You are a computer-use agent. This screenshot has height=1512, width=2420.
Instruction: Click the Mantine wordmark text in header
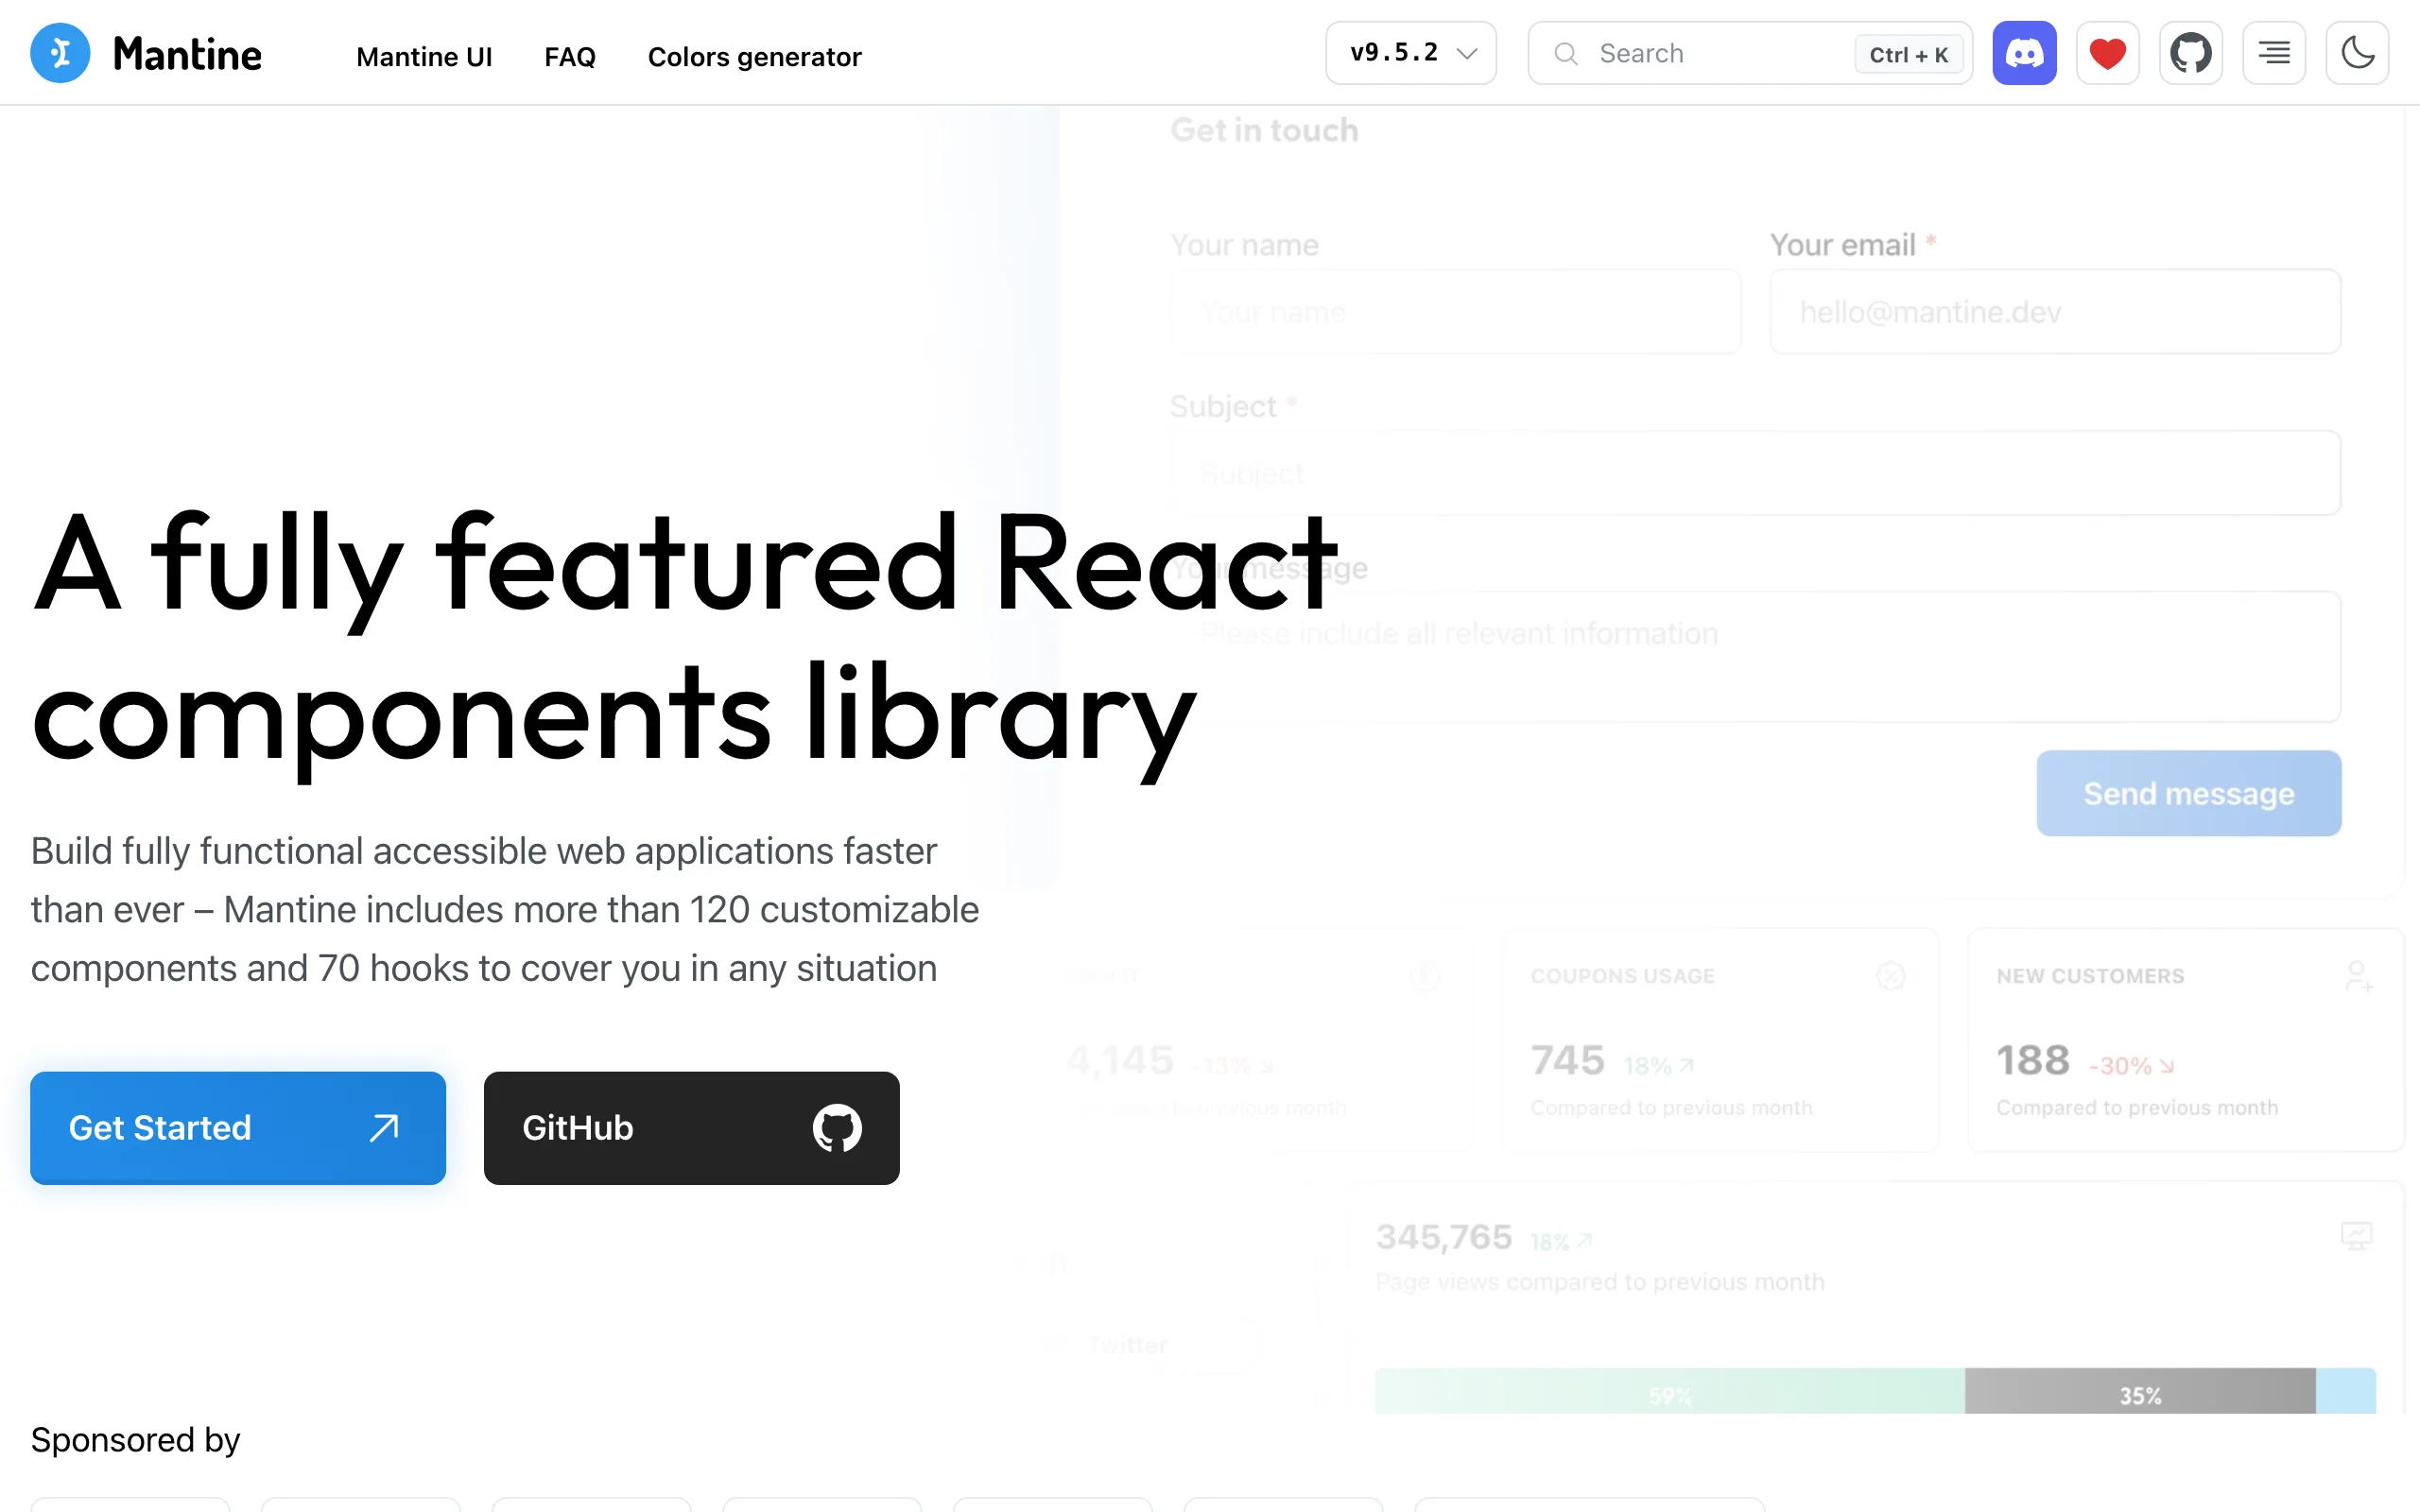click(x=187, y=54)
